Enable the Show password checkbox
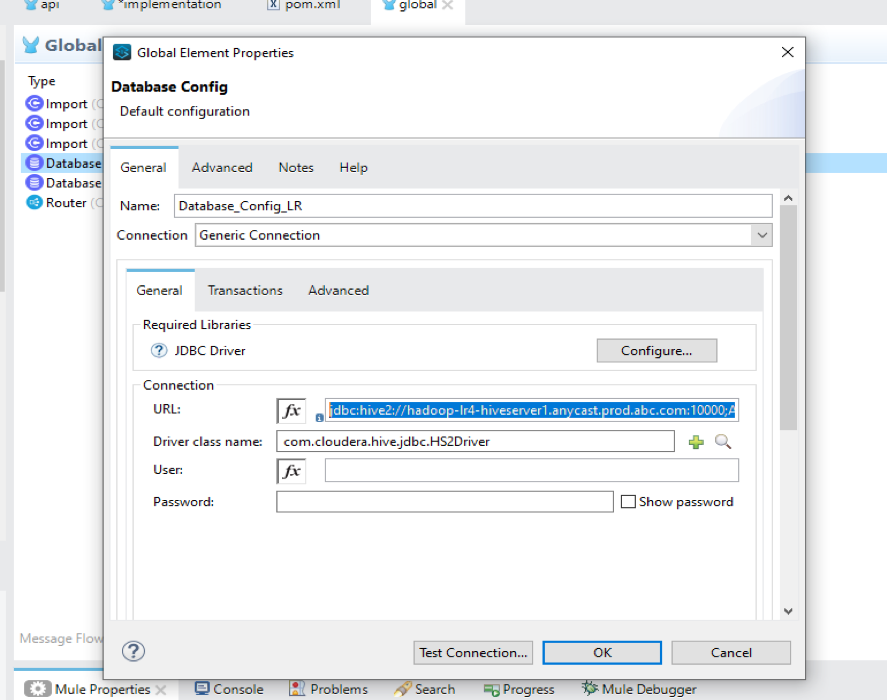 click(630, 501)
